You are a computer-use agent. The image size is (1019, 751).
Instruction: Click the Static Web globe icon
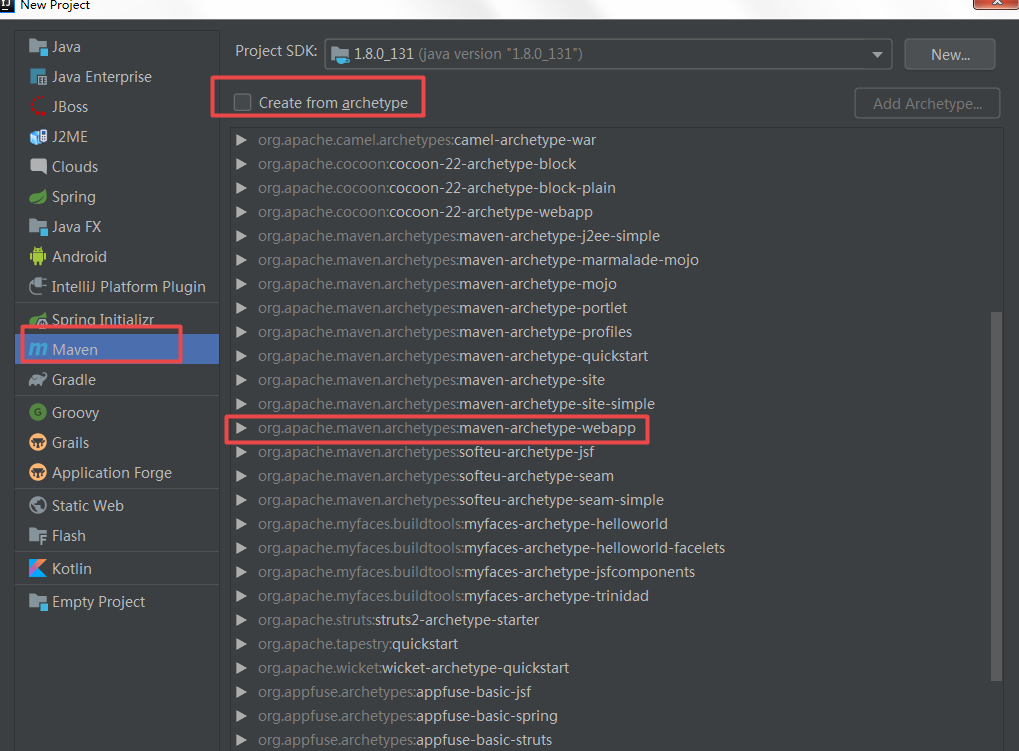pos(38,505)
